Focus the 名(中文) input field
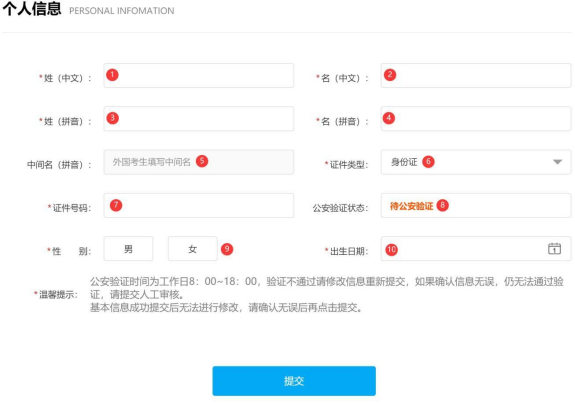This screenshot has width=575, height=403. coord(476,76)
